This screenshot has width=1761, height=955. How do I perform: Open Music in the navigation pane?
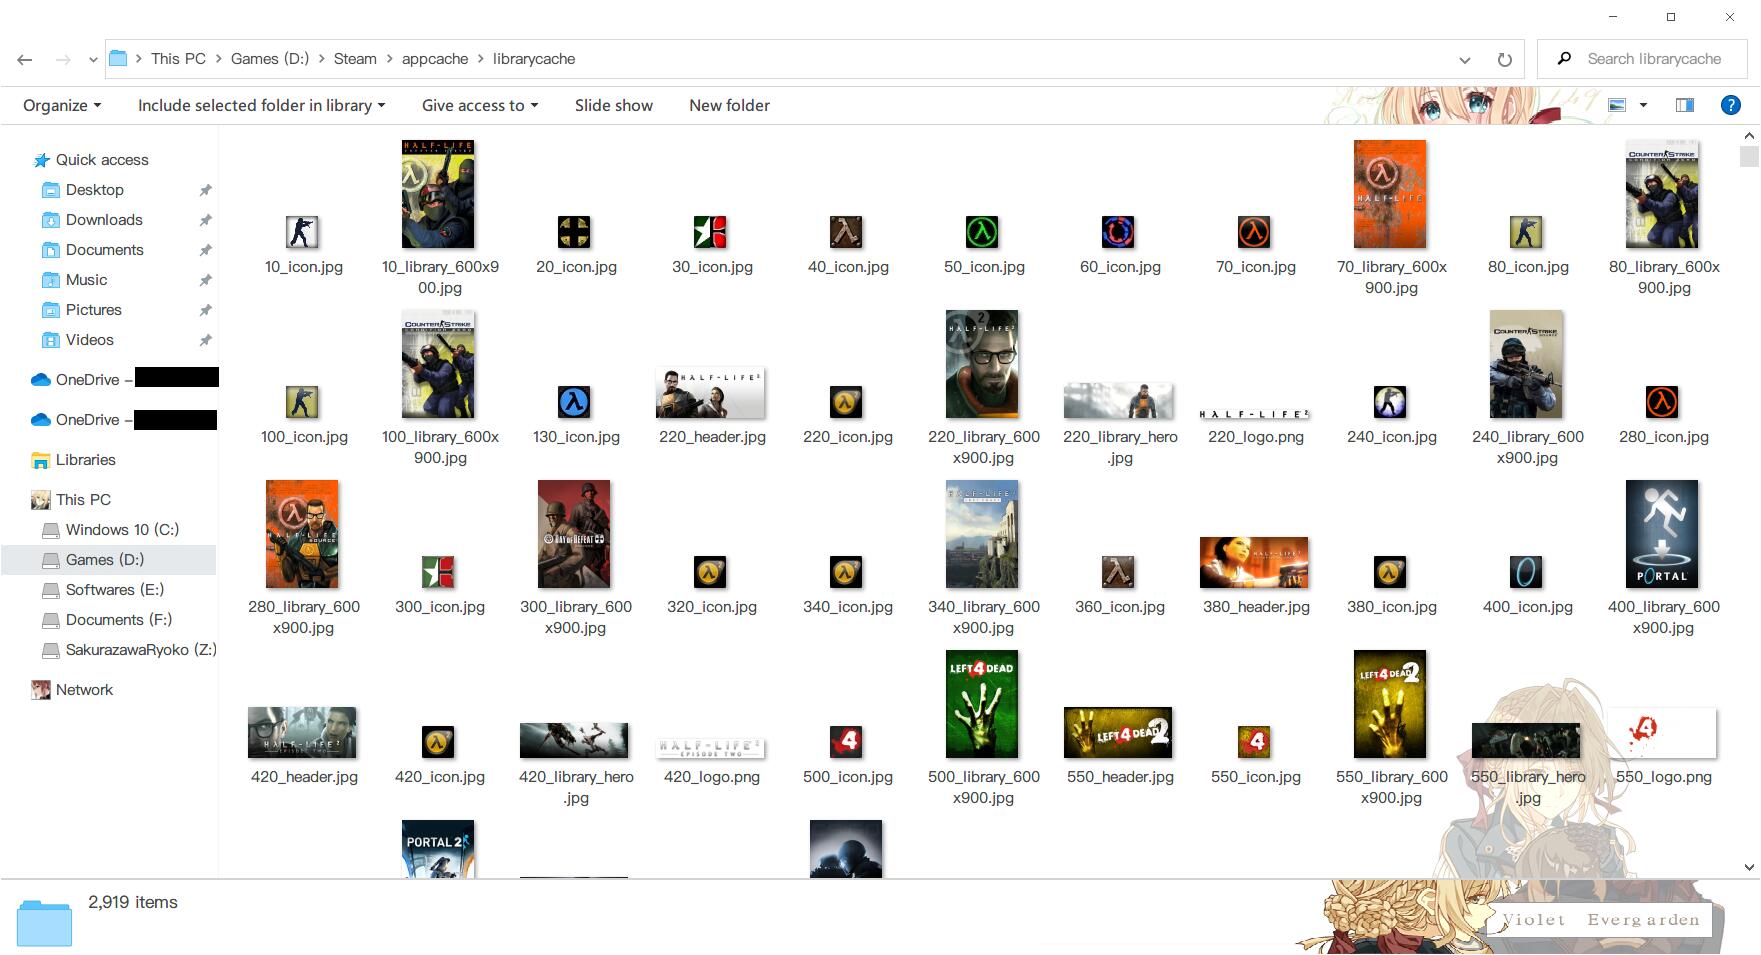coord(86,280)
